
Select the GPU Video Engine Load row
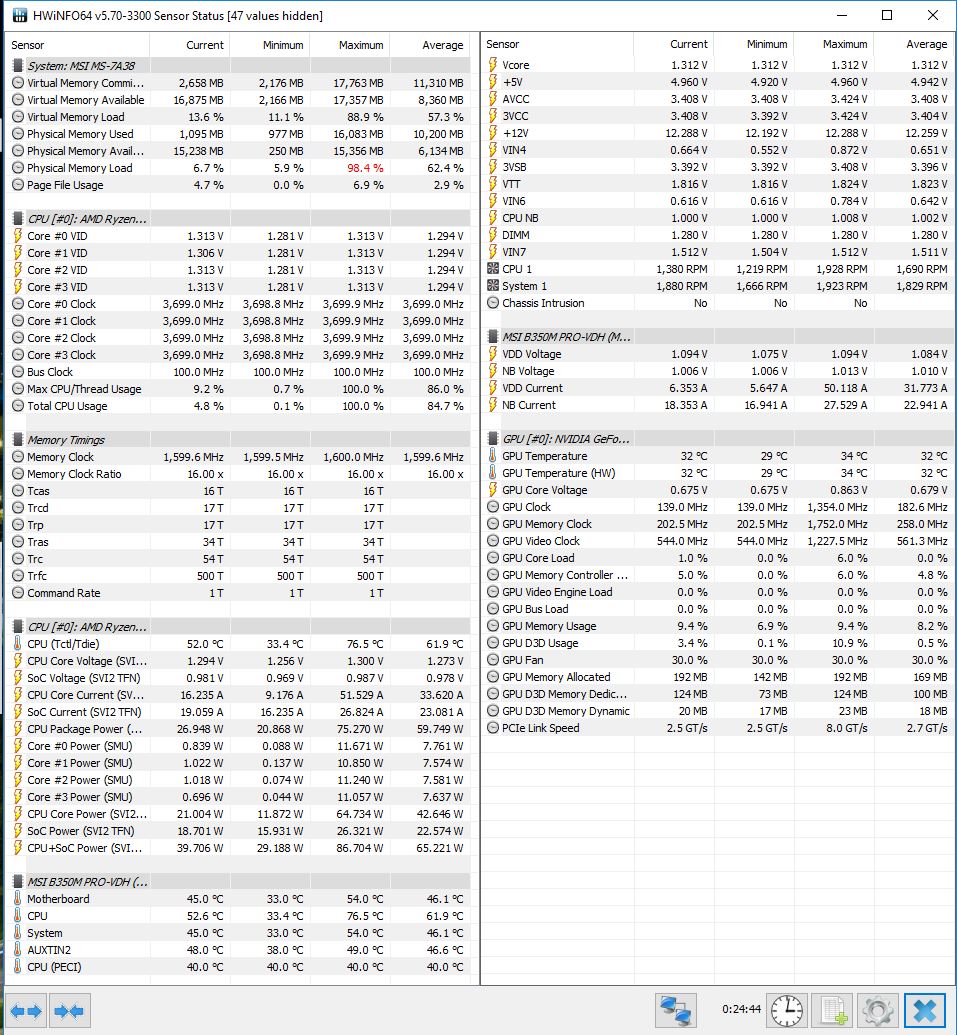coord(718,592)
